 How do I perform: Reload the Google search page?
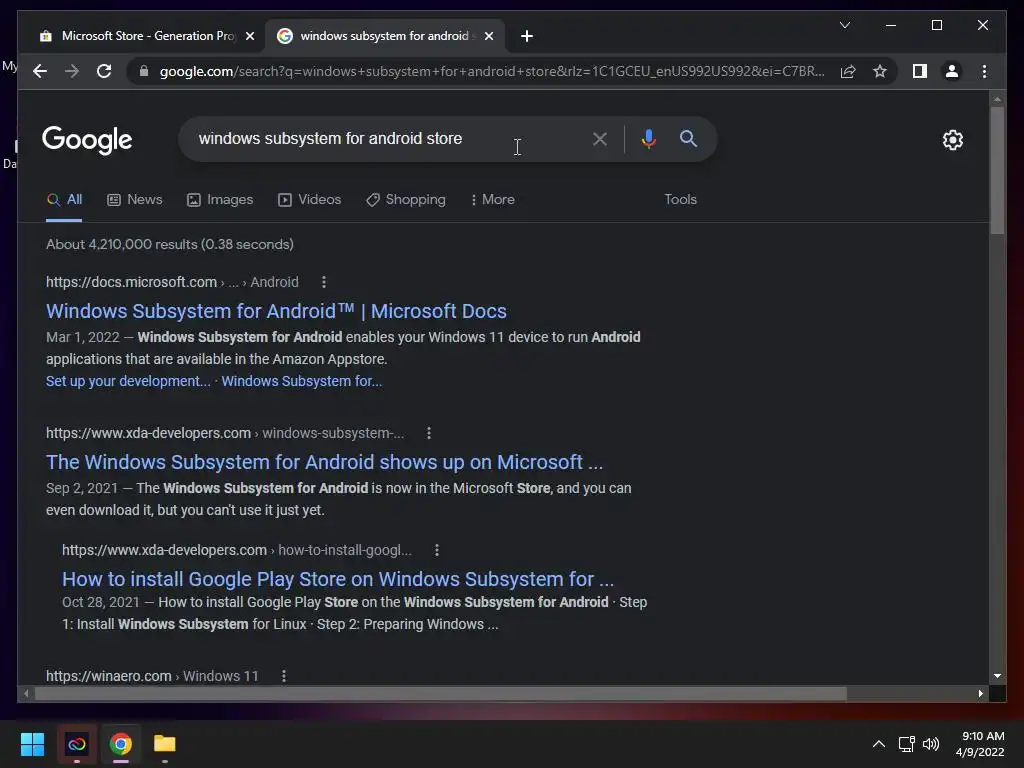pyautogui.click(x=104, y=71)
